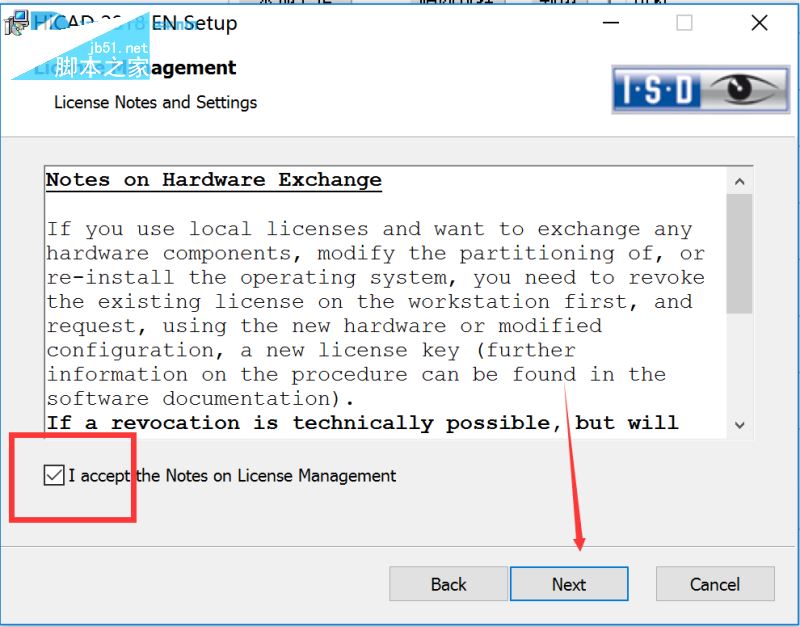Click the scroll up arrow of license notes

(740, 182)
